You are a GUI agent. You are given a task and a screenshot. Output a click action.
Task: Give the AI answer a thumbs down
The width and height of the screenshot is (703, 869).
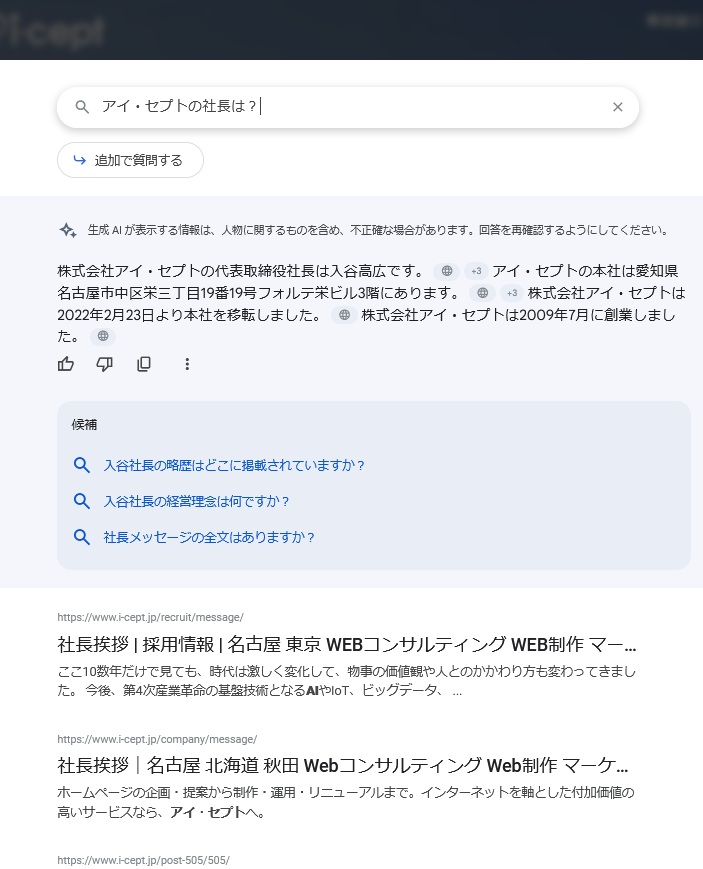click(105, 364)
